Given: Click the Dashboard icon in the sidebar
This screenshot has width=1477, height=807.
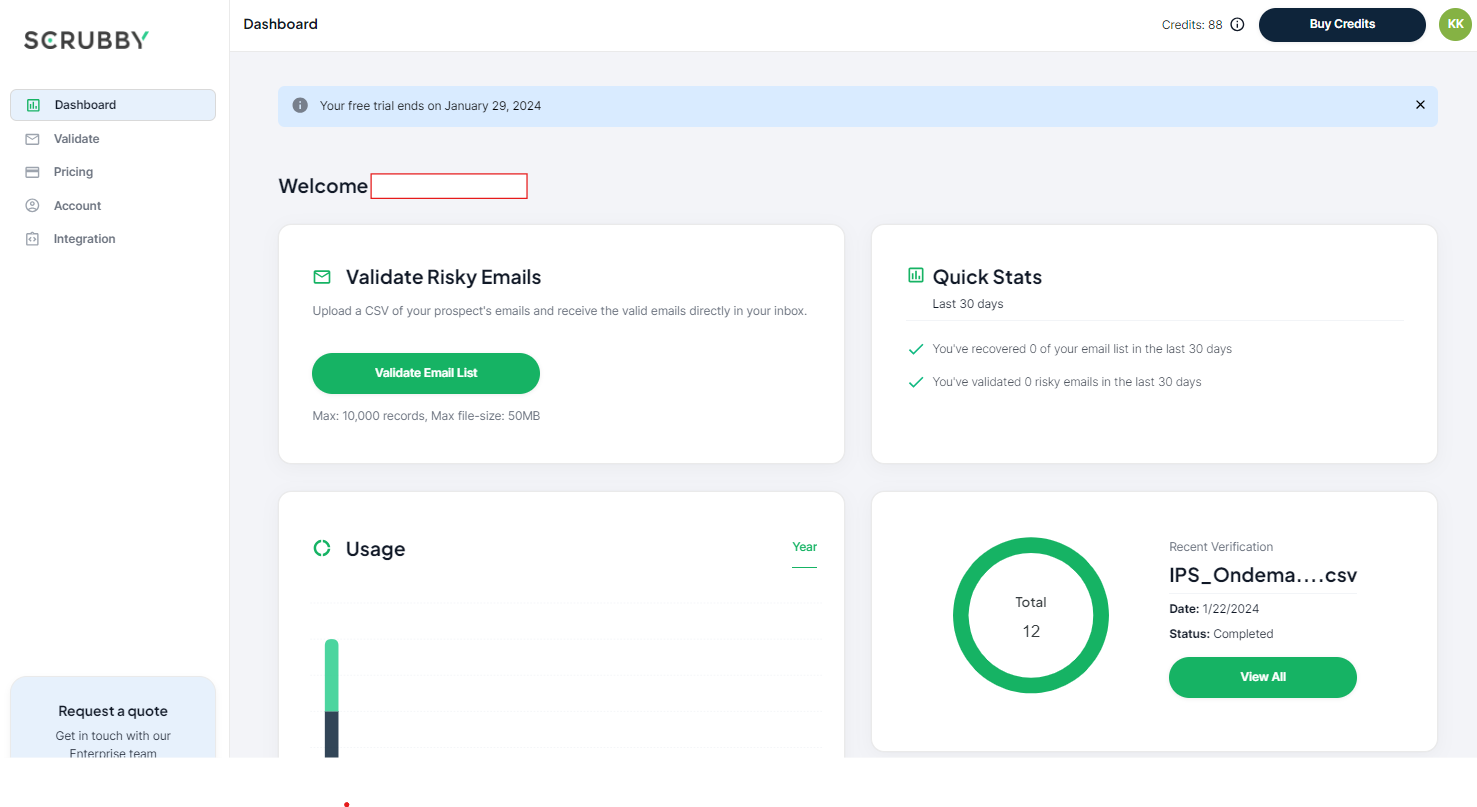Looking at the screenshot, I should point(31,104).
